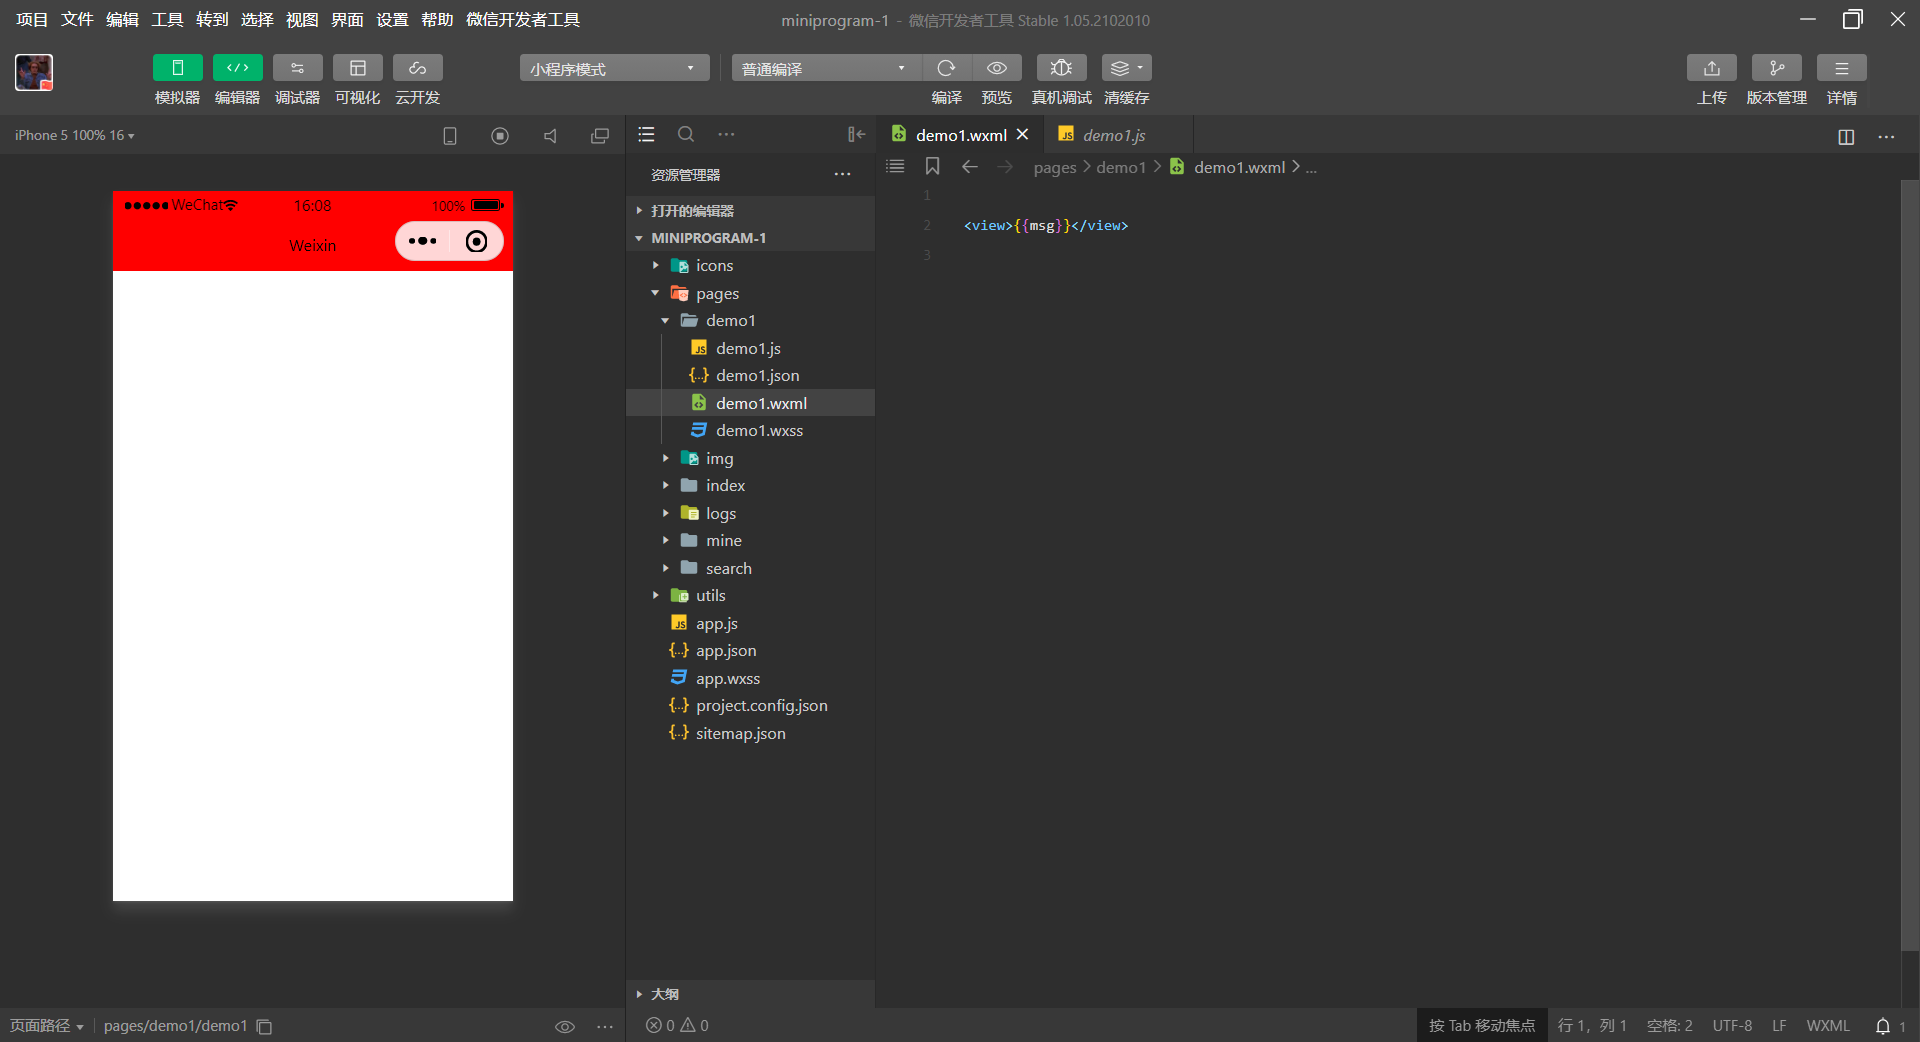Click the notification bell icon
Image resolution: width=1920 pixels, height=1042 pixels.
pos(1883,1026)
